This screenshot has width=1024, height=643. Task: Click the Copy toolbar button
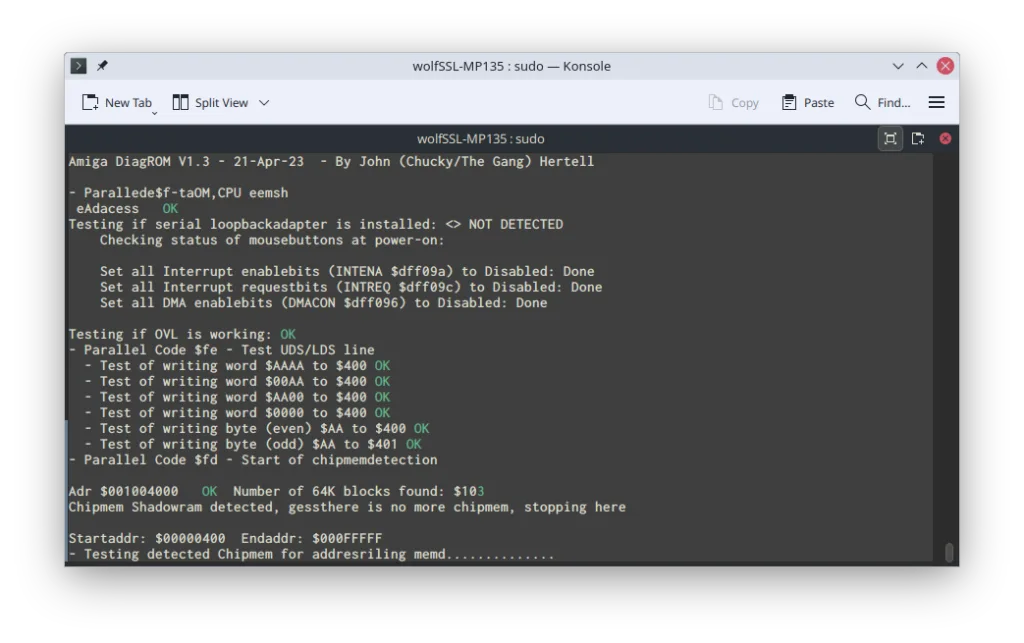(x=734, y=102)
